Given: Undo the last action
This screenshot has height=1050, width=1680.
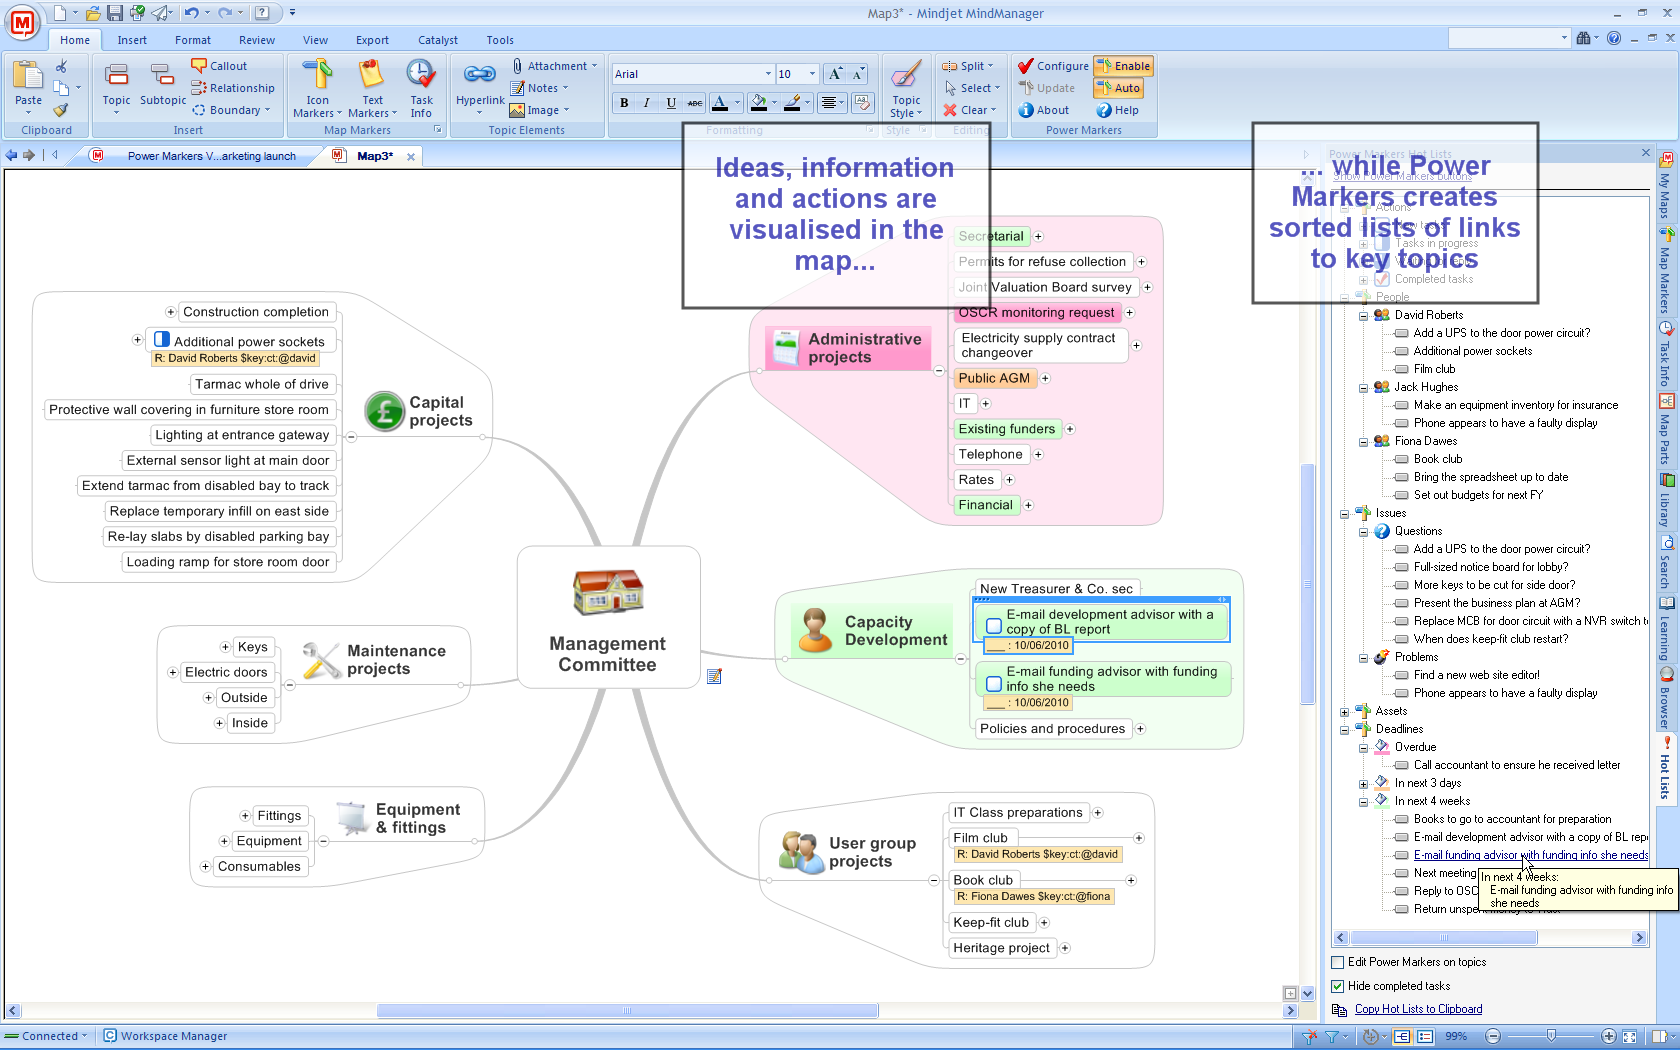Looking at the screenshot, I should pyautogui.click(x=190, y=13).
